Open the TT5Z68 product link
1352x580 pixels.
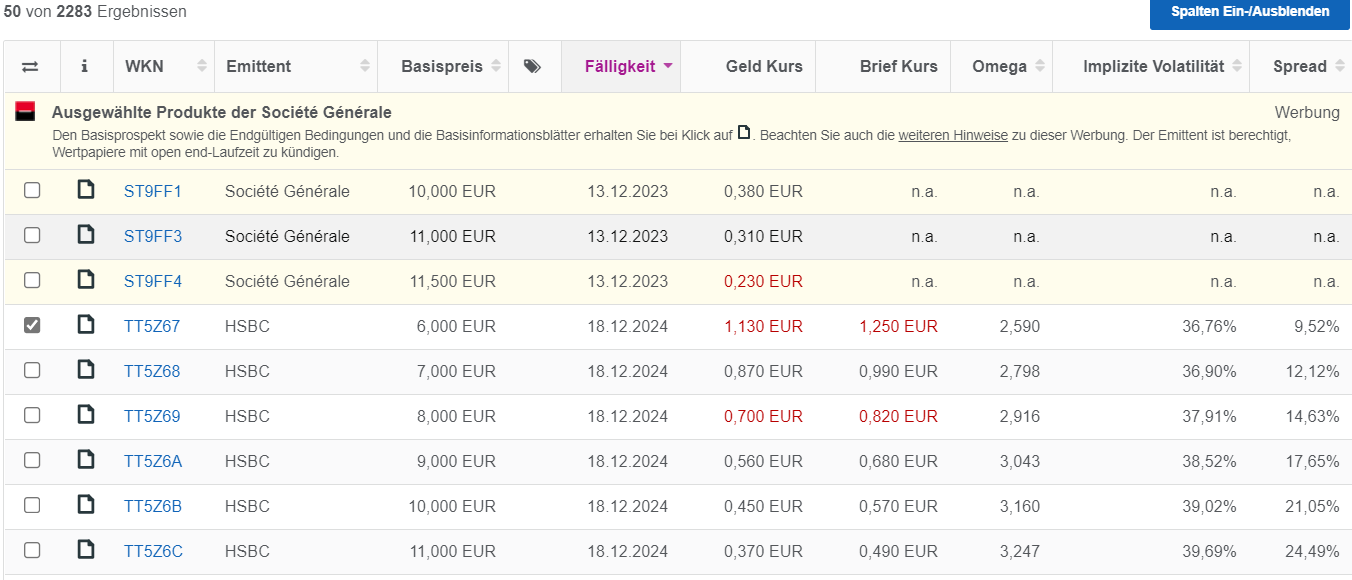coord(155,371)
